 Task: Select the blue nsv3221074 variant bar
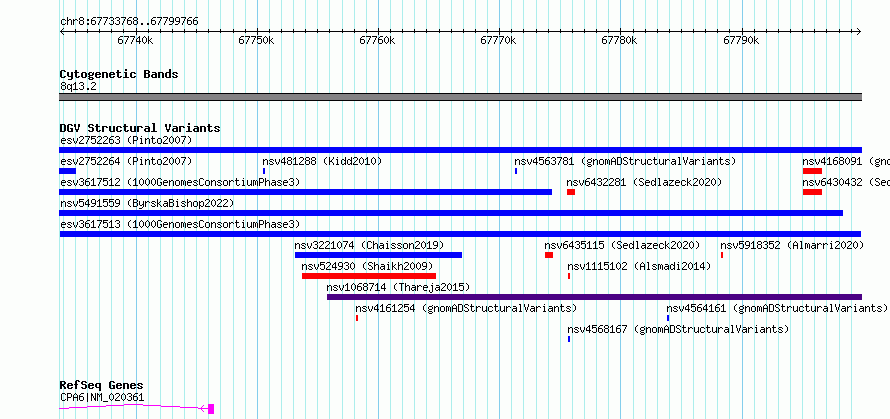pyautogui.click(x=379, y=255)
